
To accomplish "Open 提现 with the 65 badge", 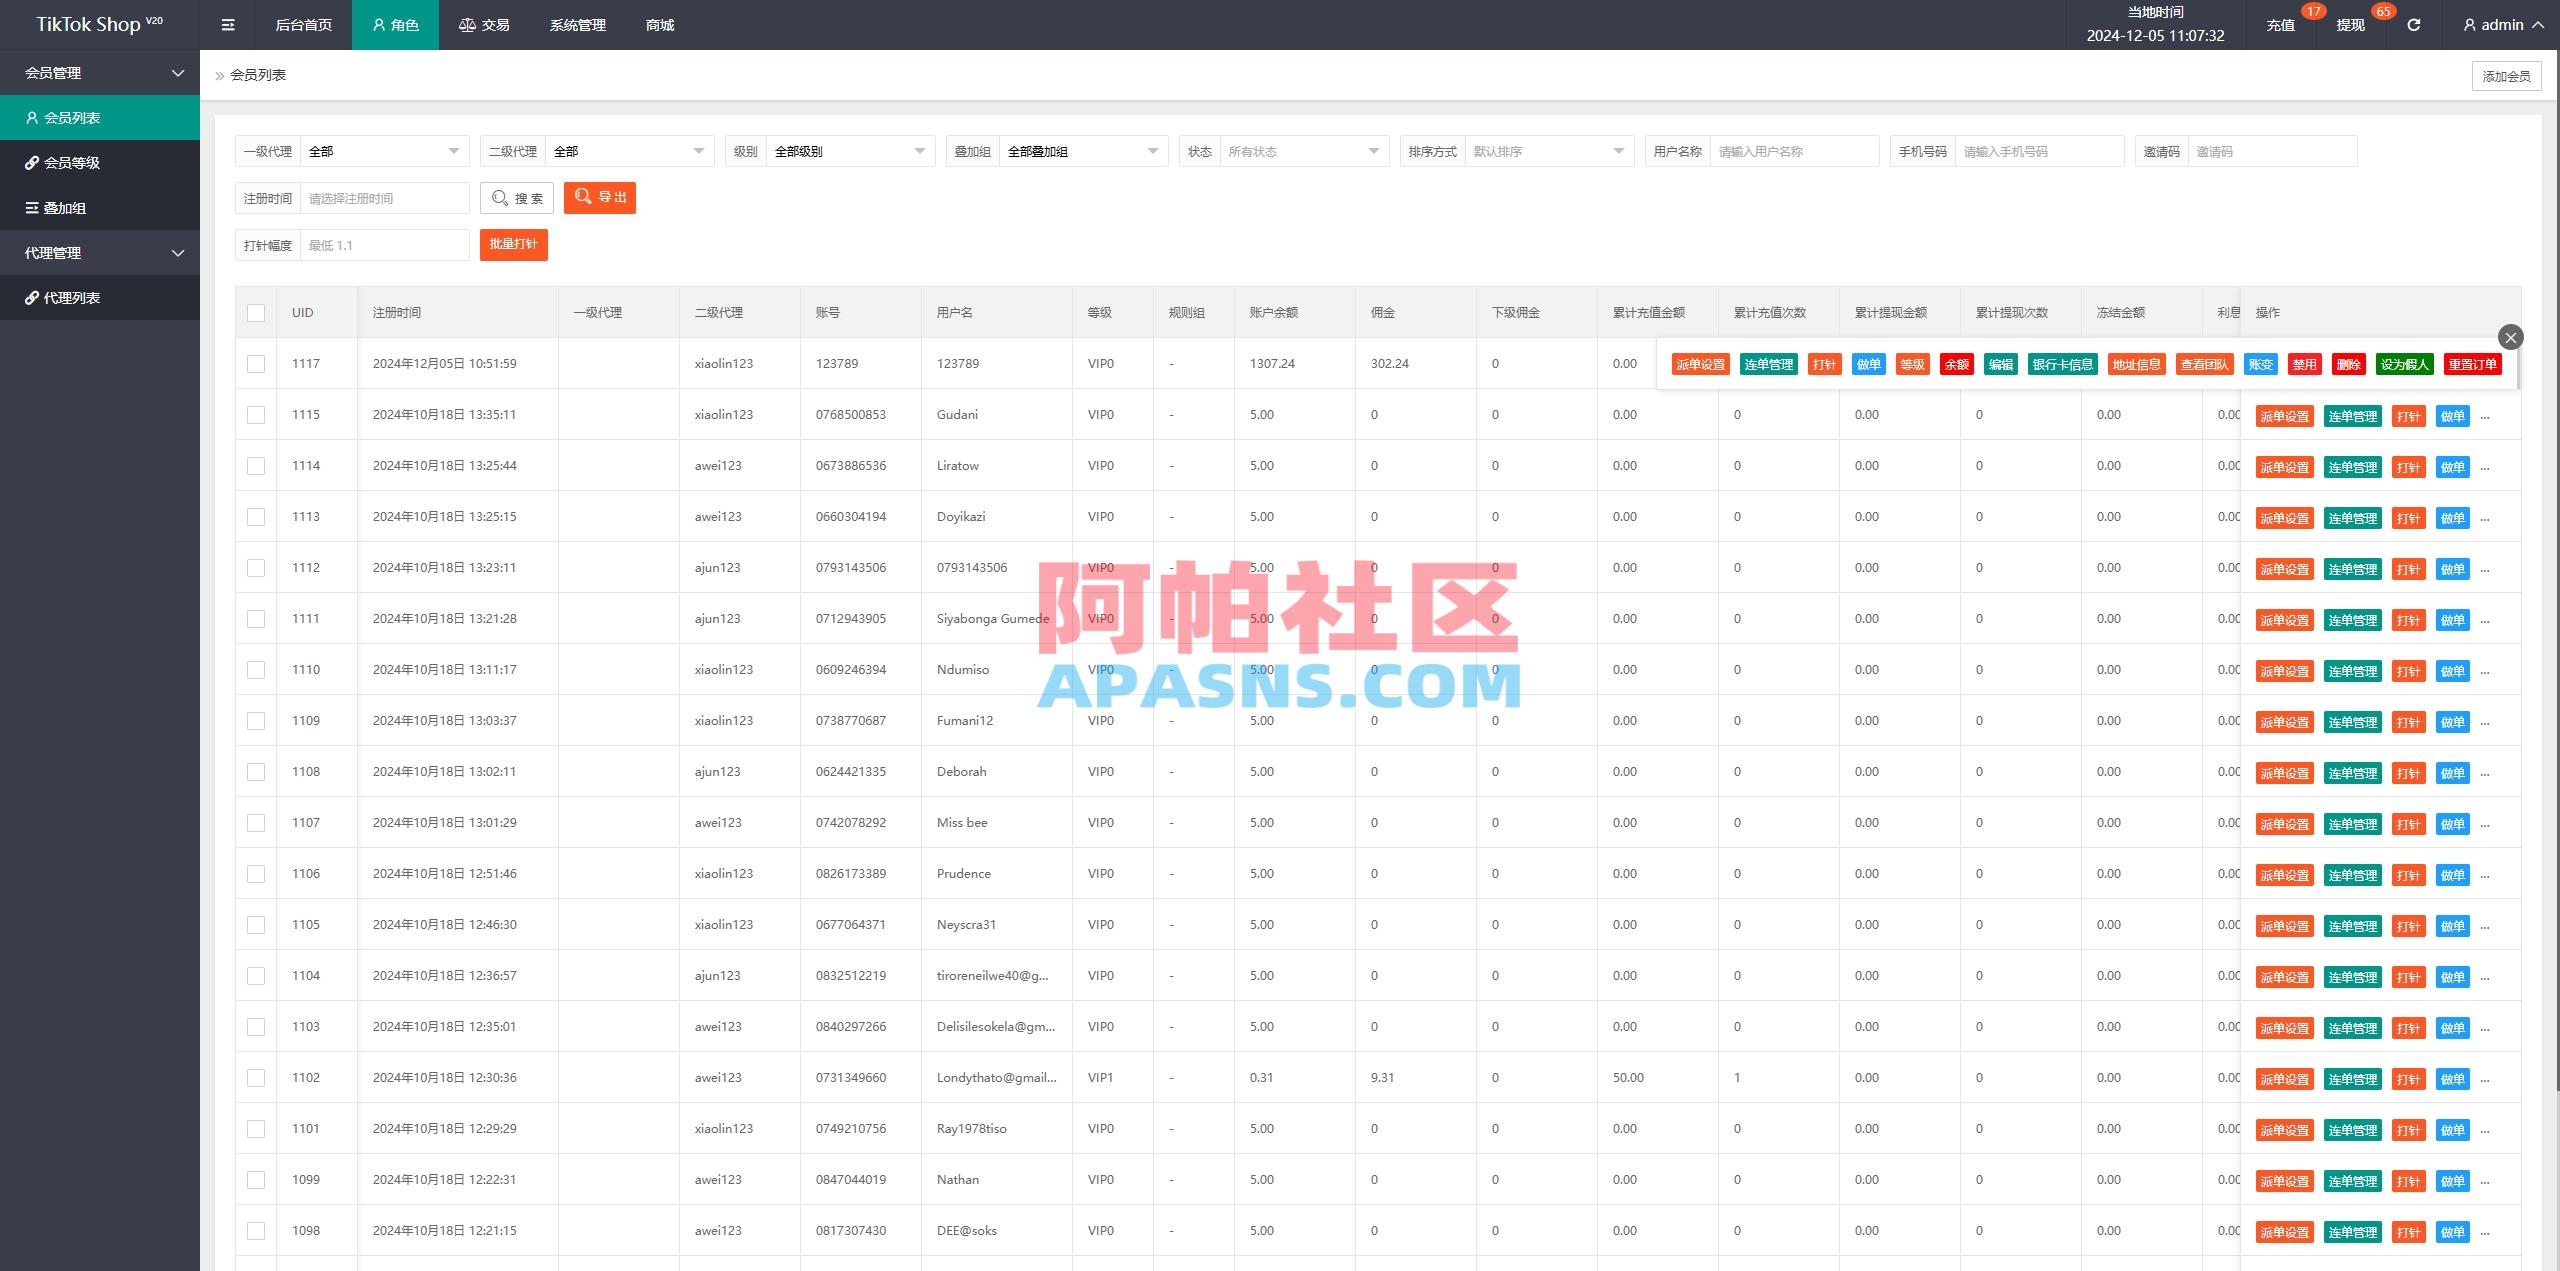I will coord(2350,24).
